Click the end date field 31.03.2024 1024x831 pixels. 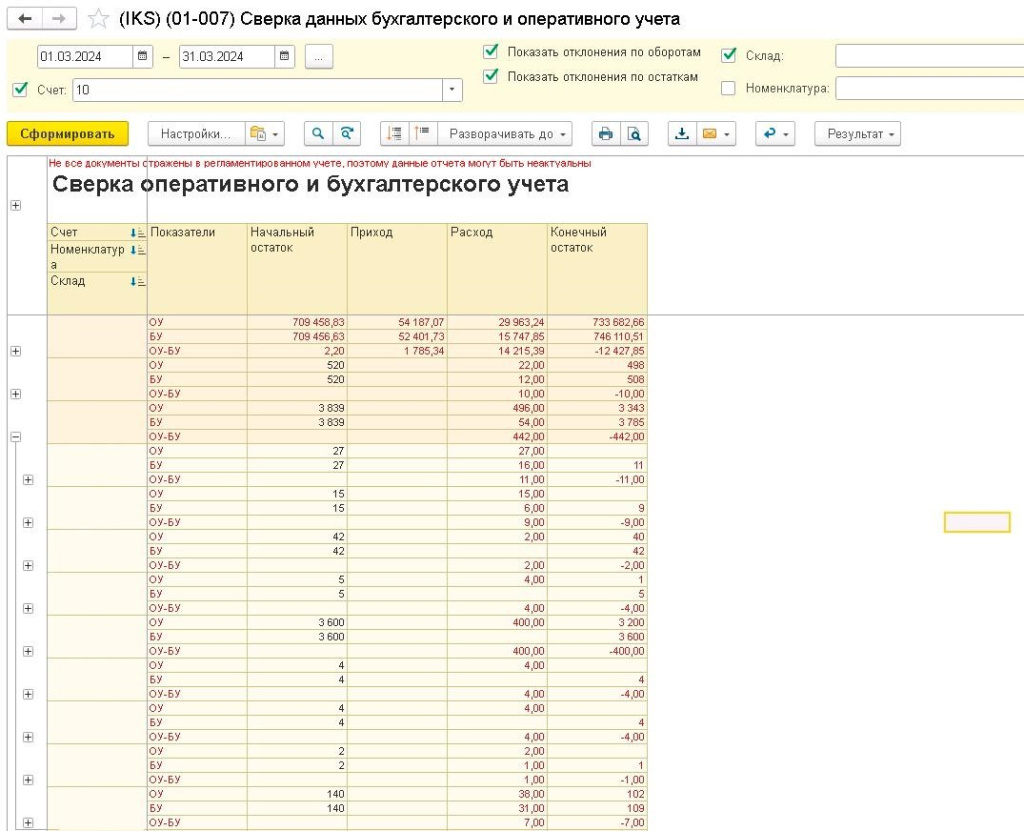[227, 57]
